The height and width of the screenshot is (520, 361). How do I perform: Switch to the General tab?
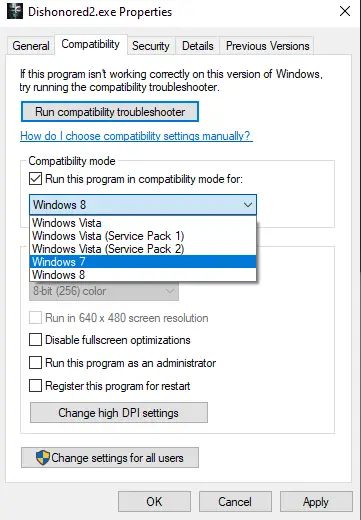[x=31, y=46]
